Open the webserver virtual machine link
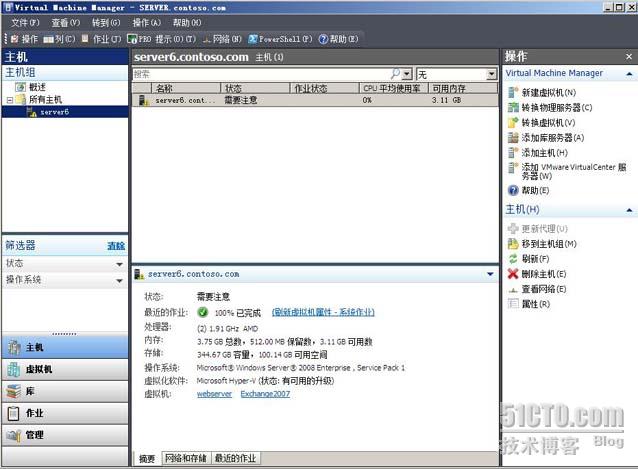Screen dimensions: 638x469 point(214,394)
